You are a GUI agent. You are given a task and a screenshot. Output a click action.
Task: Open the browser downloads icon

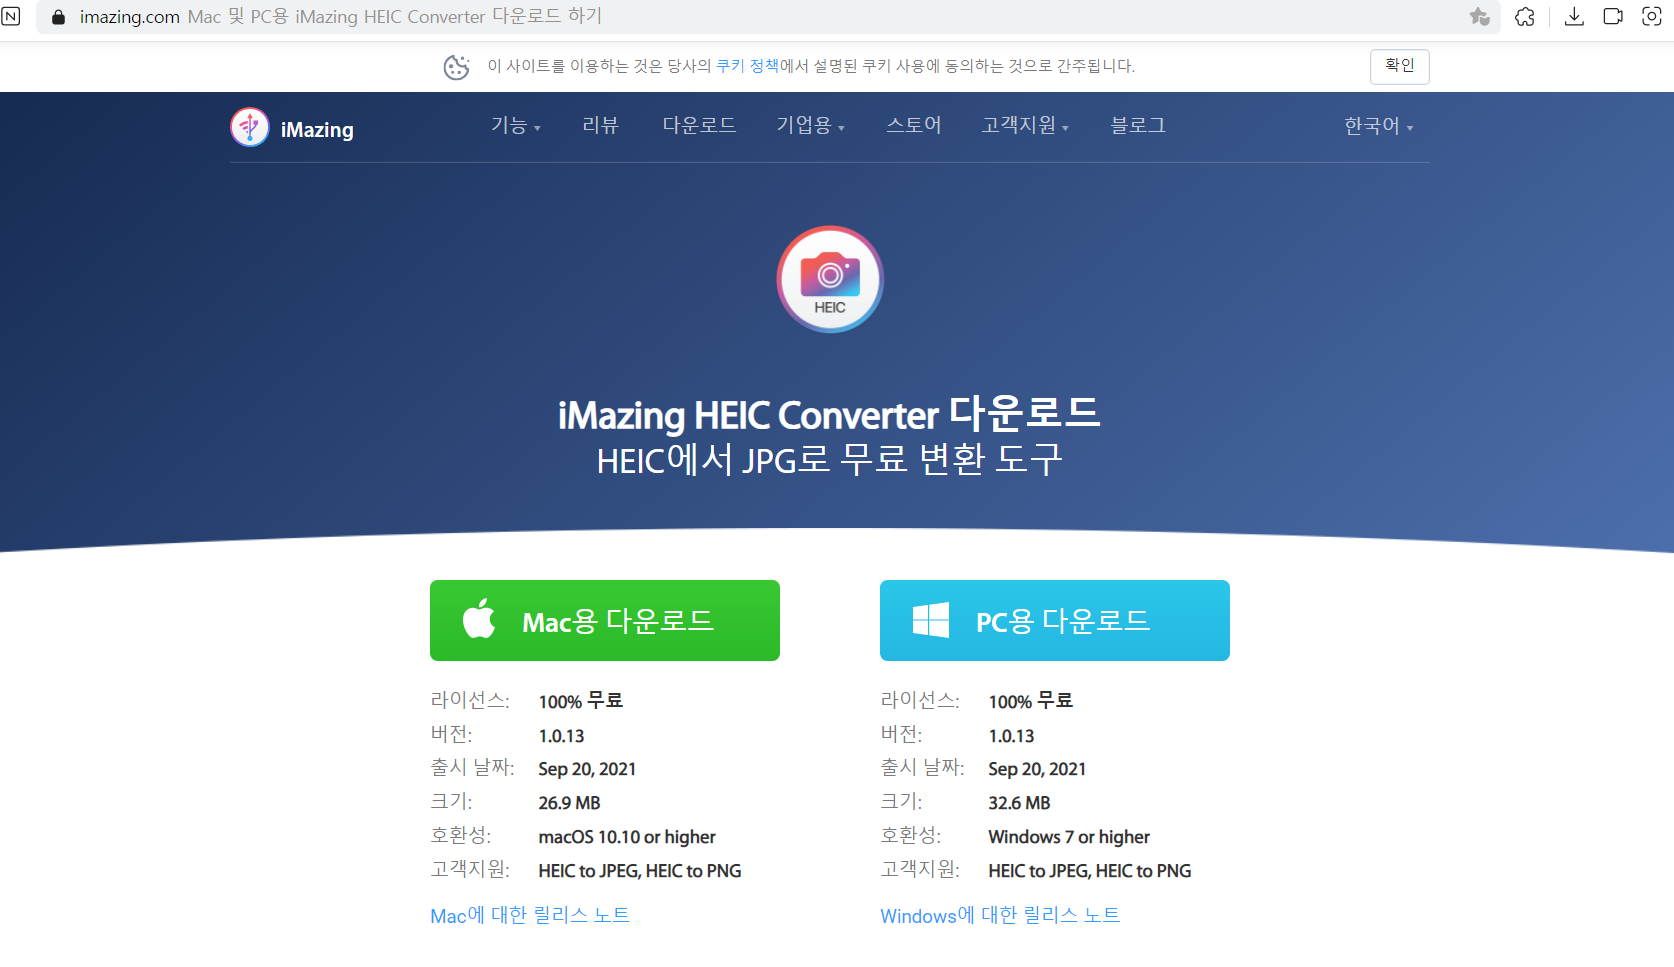click(1574, 17)
